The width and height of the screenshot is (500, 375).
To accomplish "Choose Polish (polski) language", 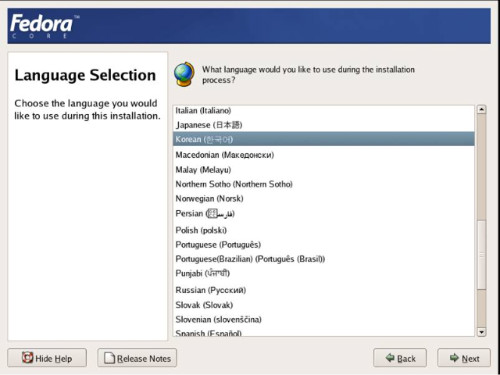I will pyautogui.click(x=323, y=230).
